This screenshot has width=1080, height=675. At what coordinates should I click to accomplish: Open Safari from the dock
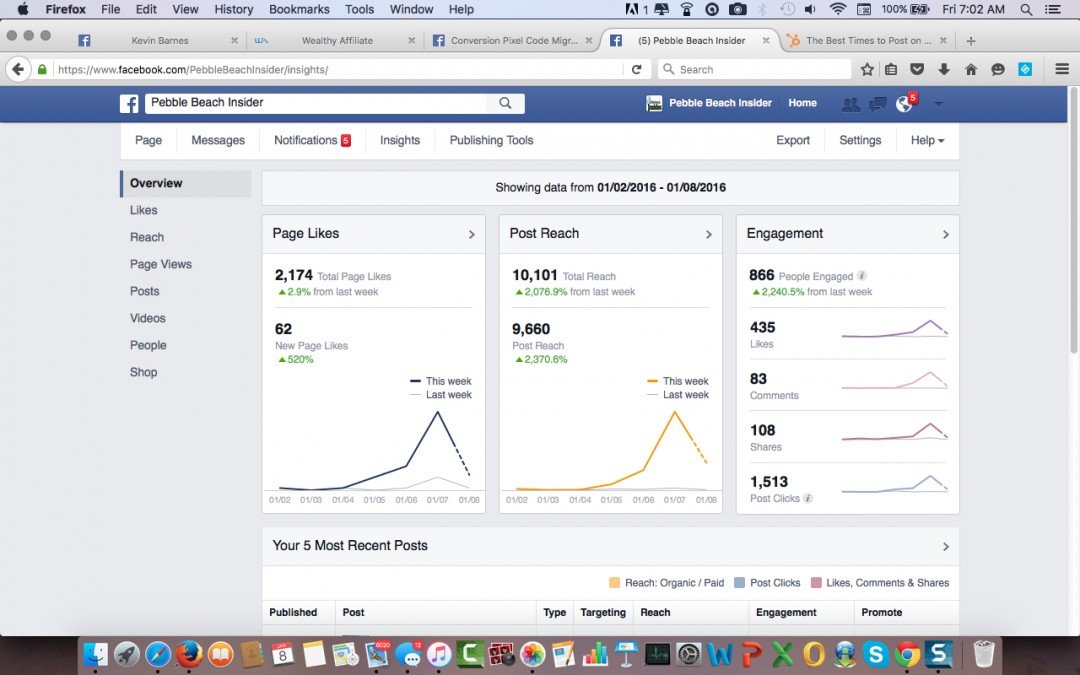pyautogui.click(x=158, y=654)
